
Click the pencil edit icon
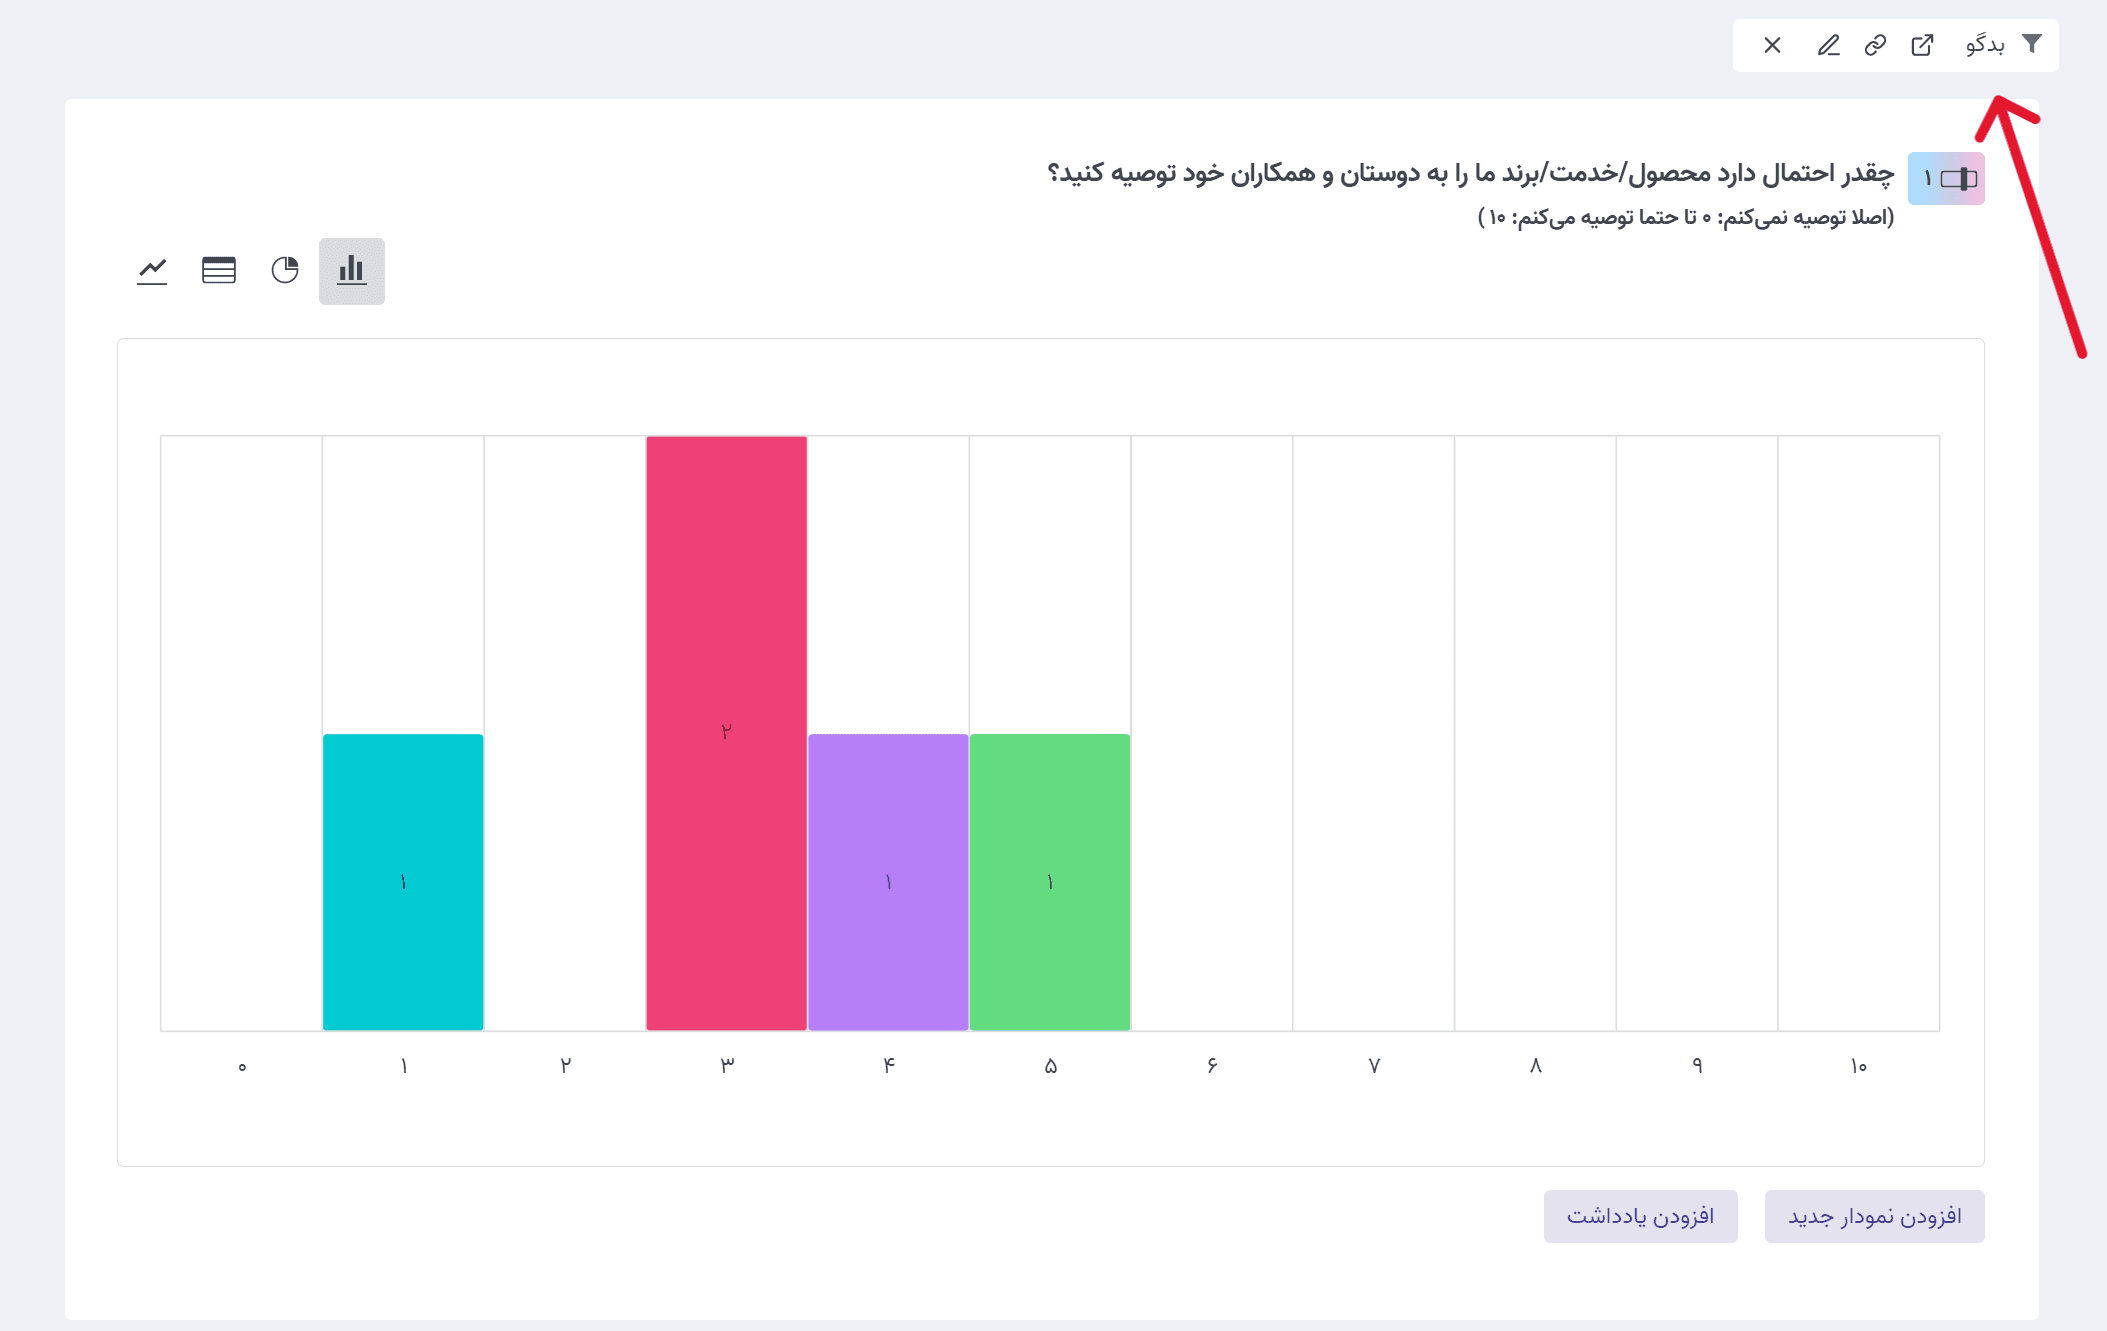point(1828,45)
